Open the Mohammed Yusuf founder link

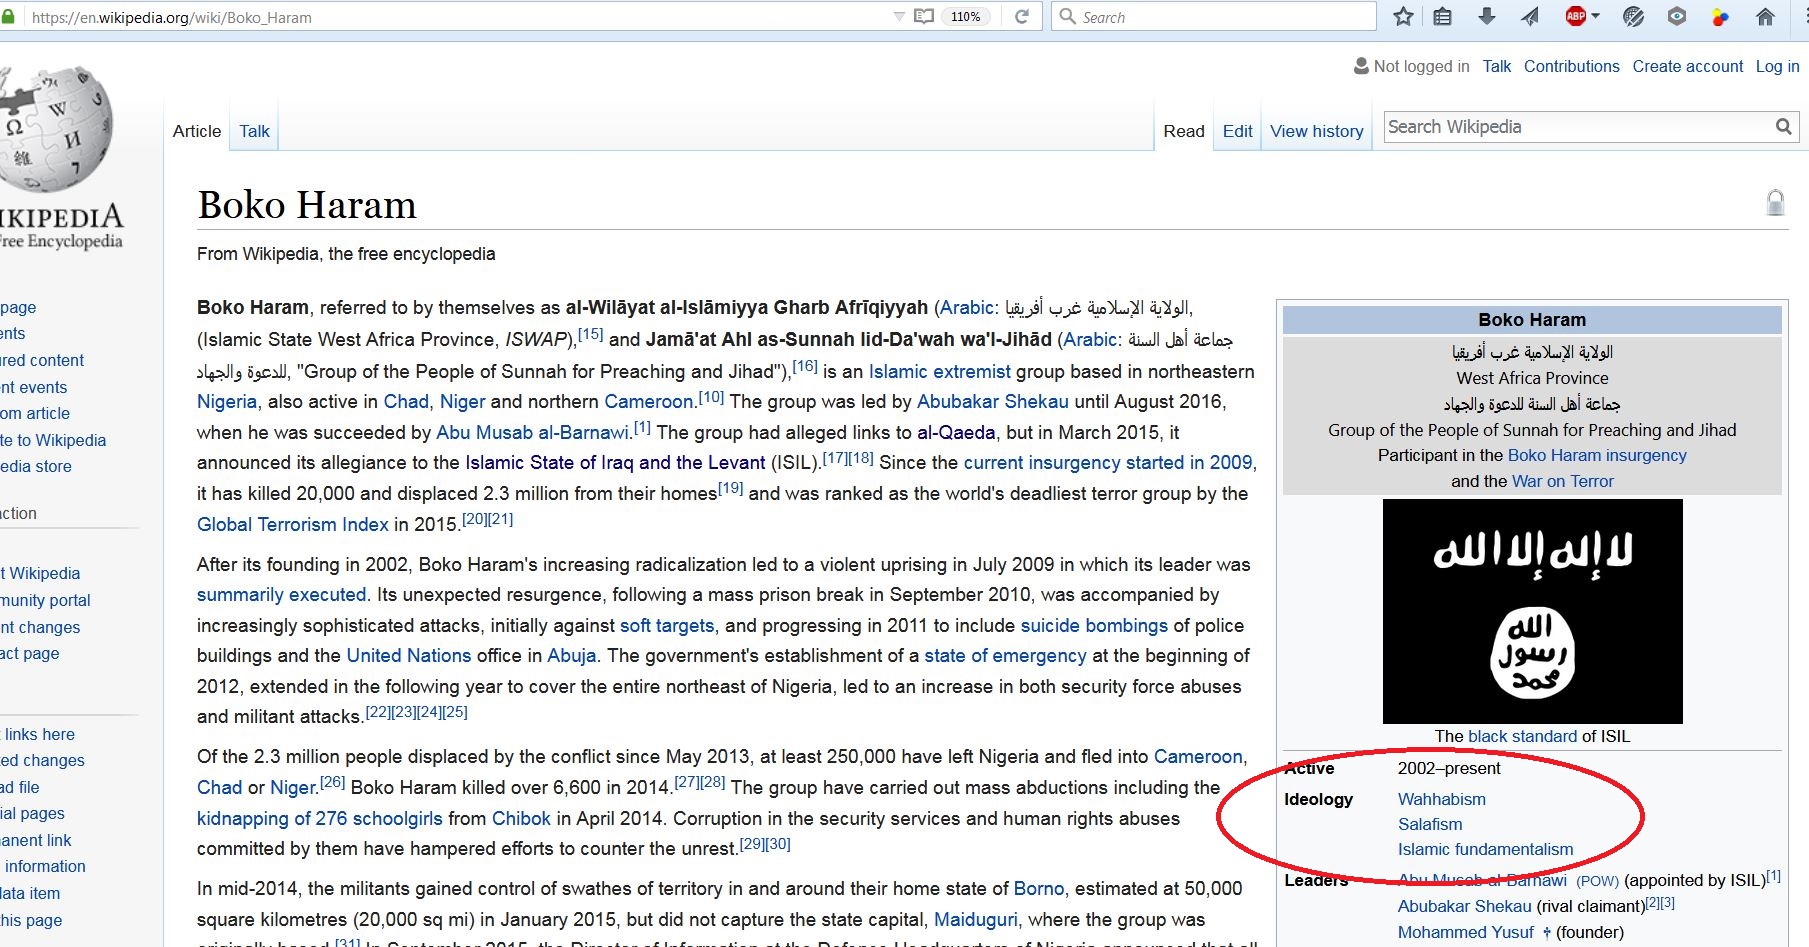point(1466,932)
